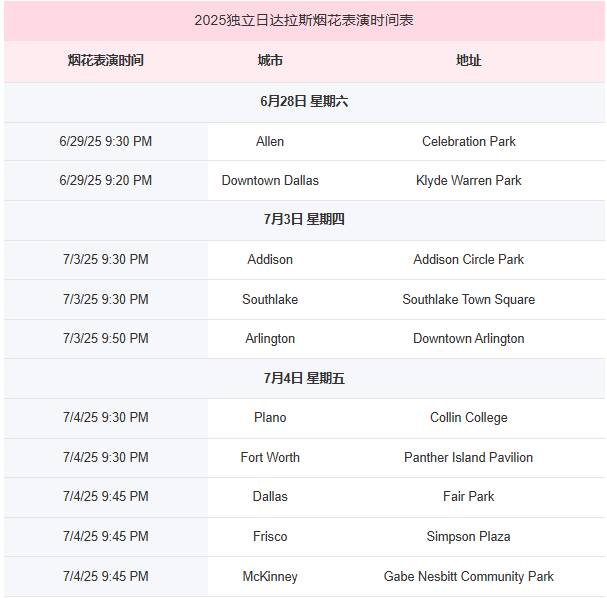Click Collin College address cell
607x598 pixels.
(x=468, y=417)
